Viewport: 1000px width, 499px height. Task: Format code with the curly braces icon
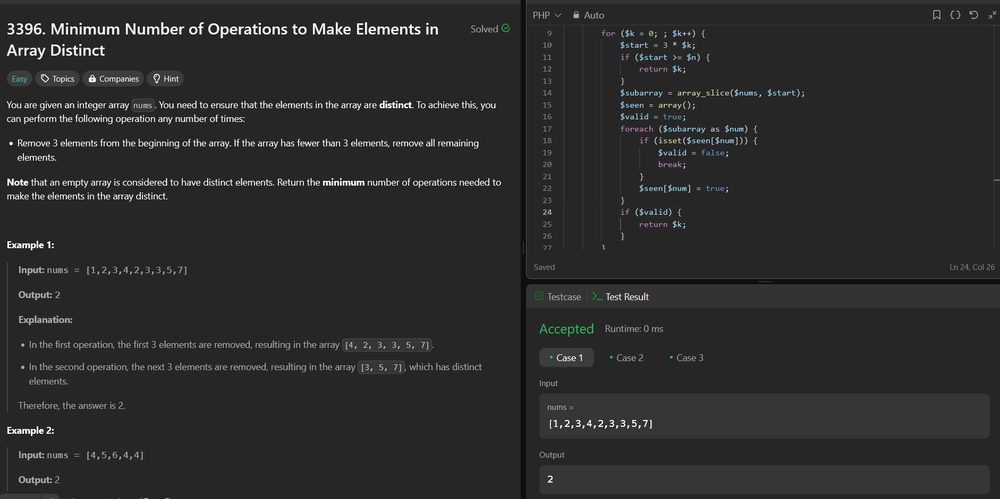(x=955, y=15)
